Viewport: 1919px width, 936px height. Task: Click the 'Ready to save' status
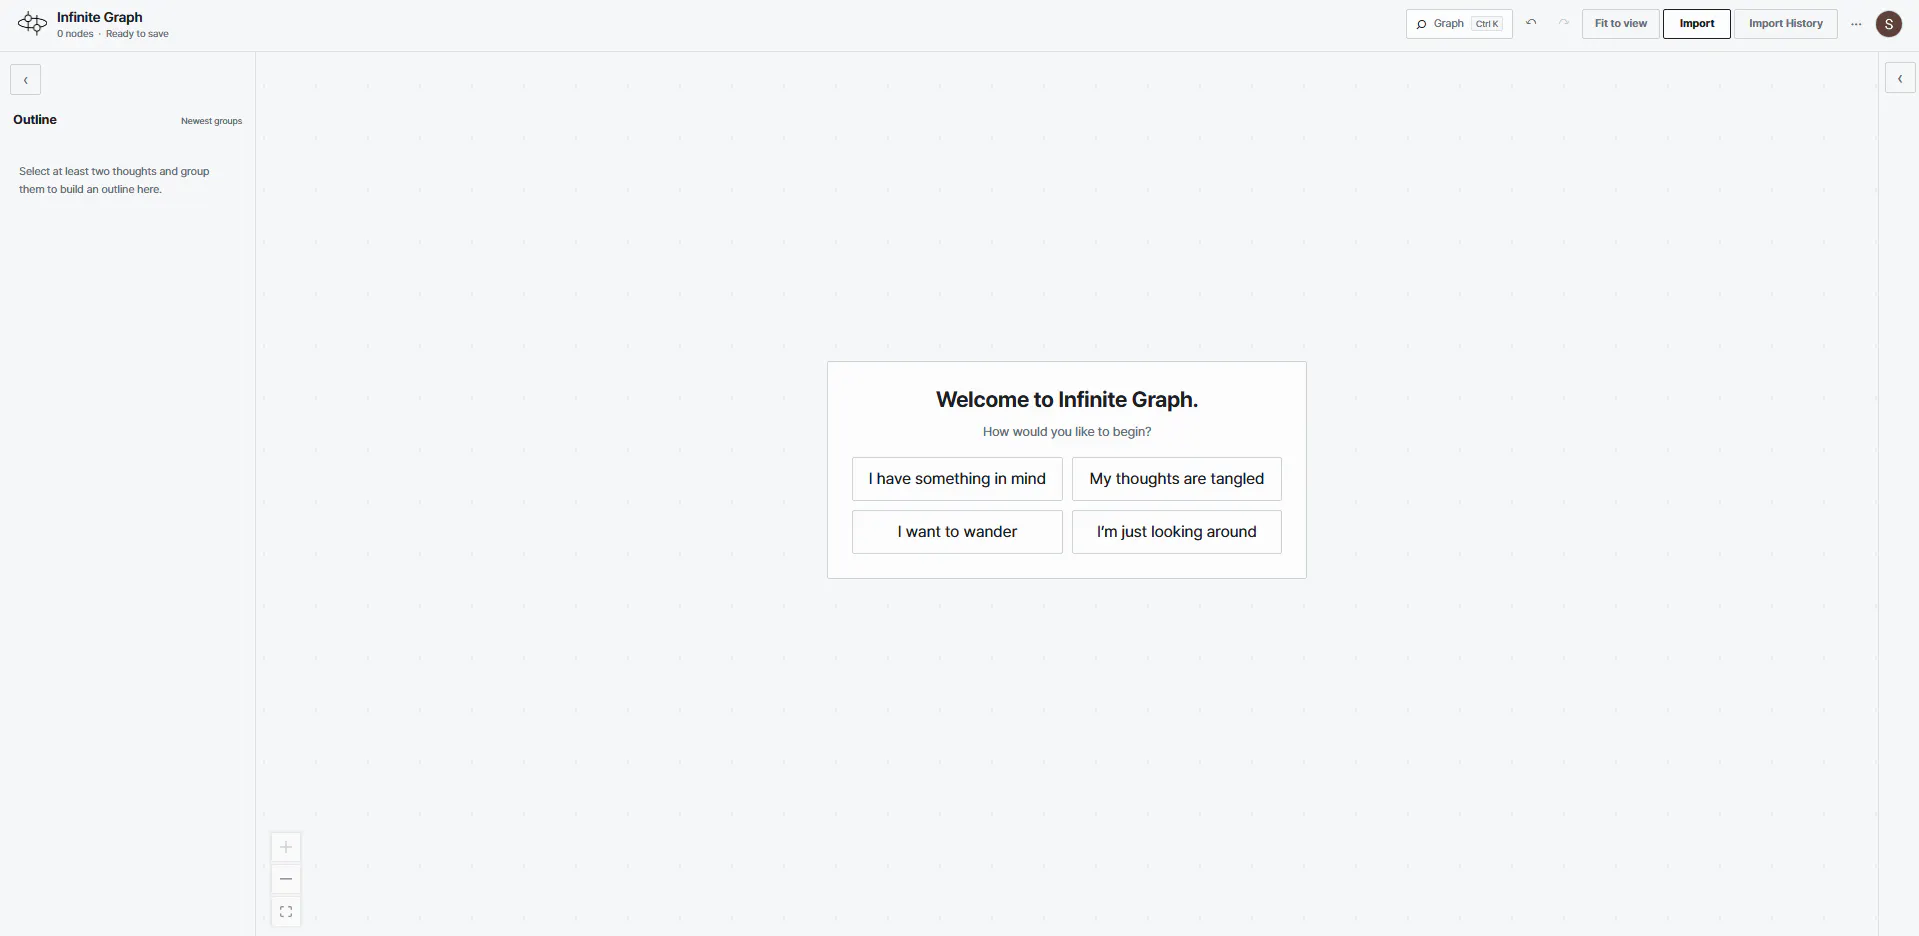pyautogui.click(x=137, y=34)
